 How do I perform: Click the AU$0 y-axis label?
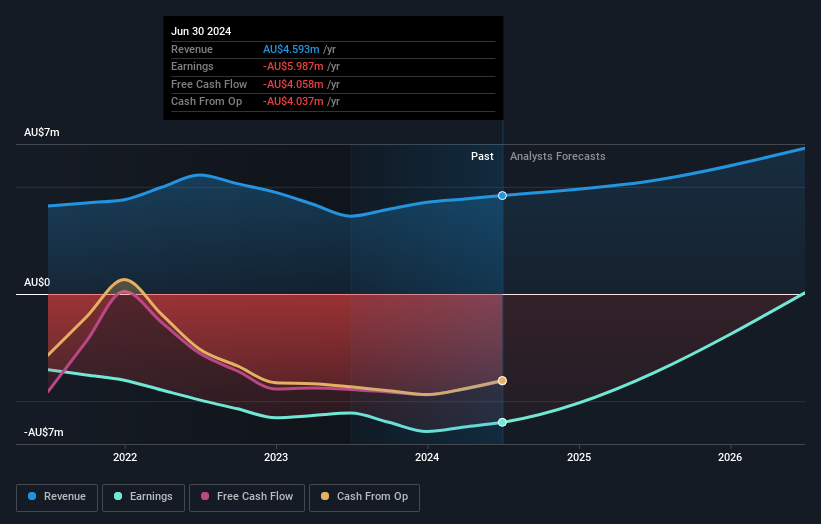(37, 283)
